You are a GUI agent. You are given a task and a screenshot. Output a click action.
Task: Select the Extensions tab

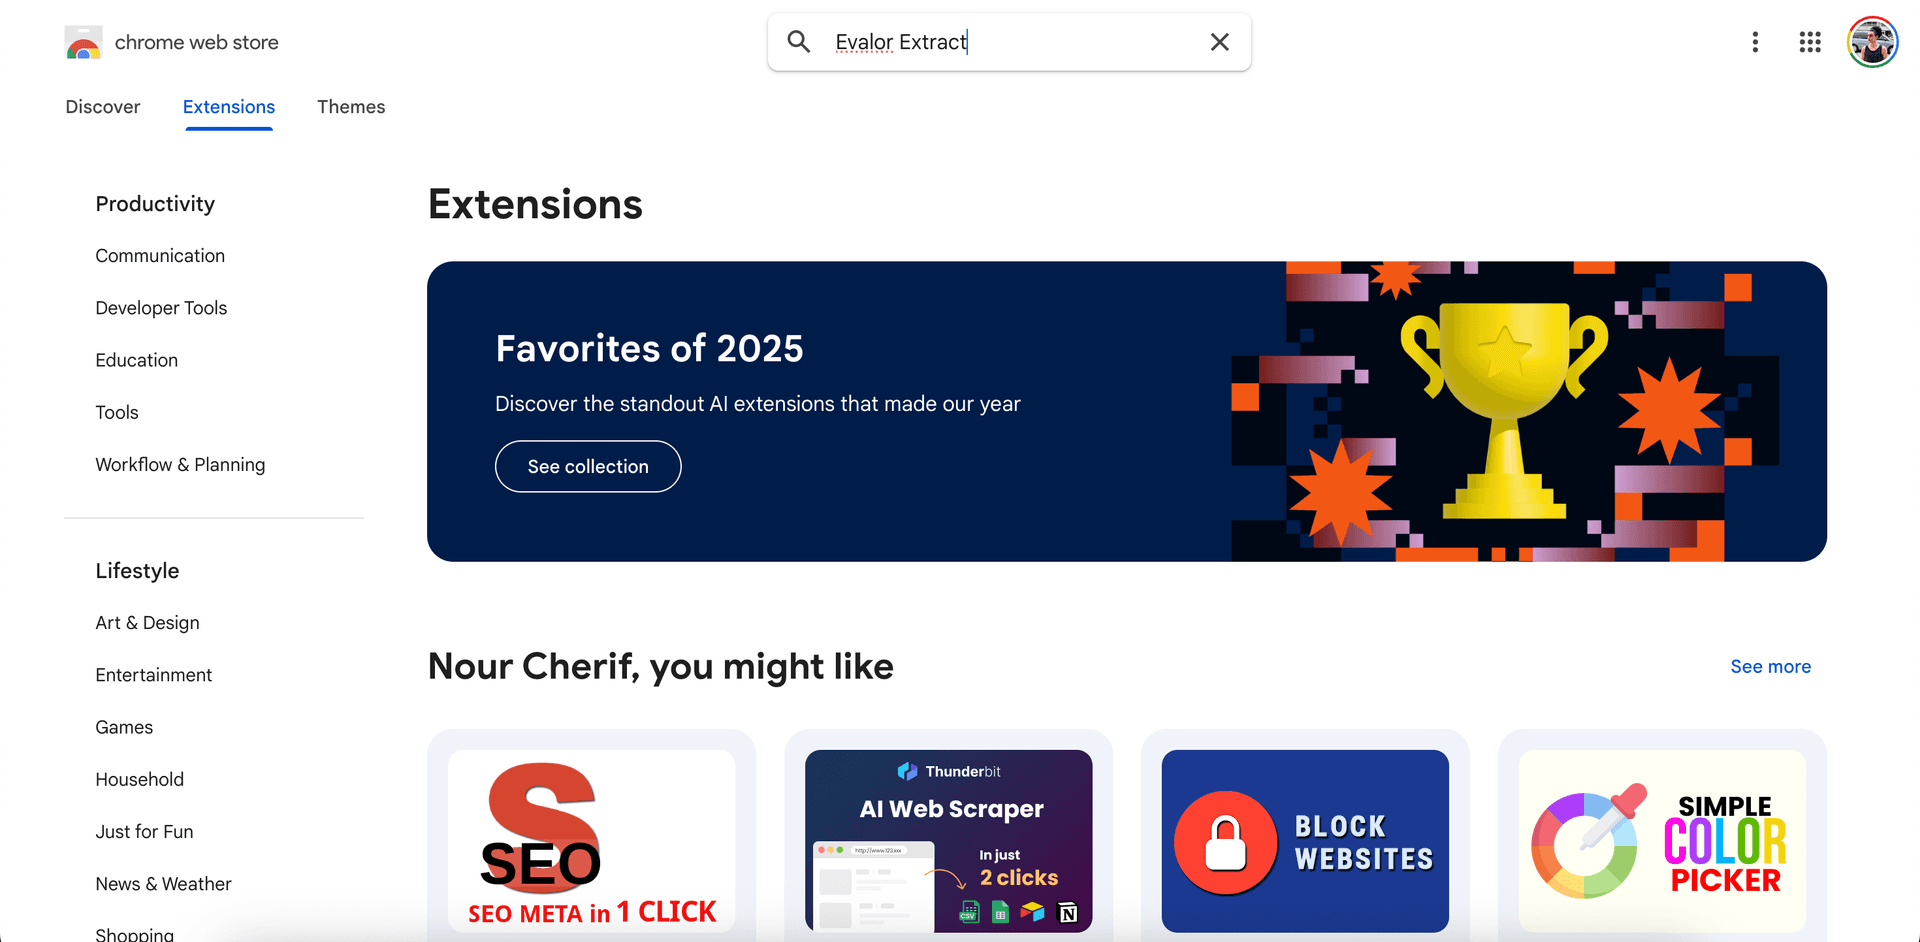point(229,107)
